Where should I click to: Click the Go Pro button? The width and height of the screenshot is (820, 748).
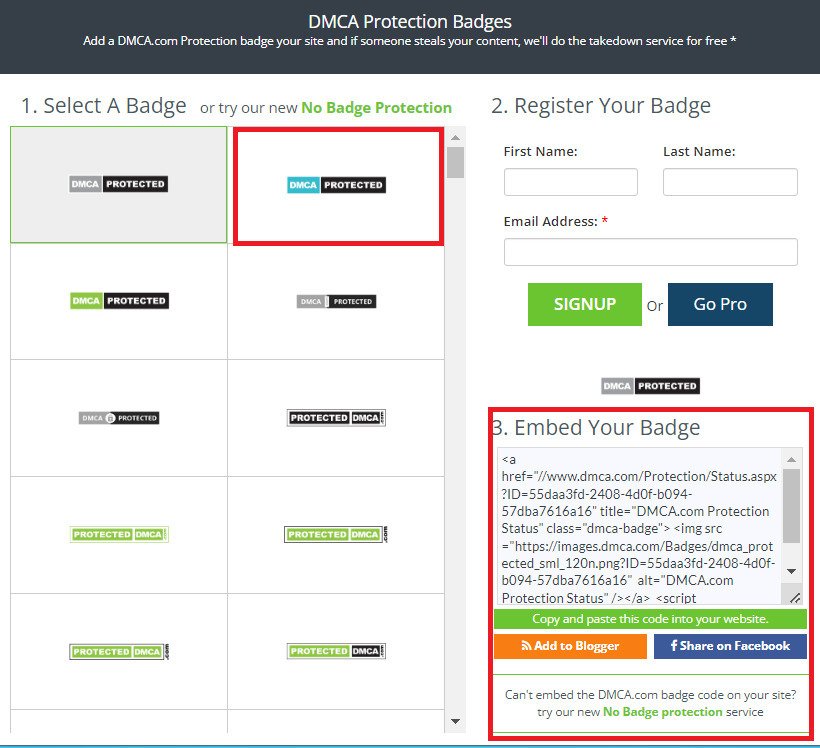720,304
